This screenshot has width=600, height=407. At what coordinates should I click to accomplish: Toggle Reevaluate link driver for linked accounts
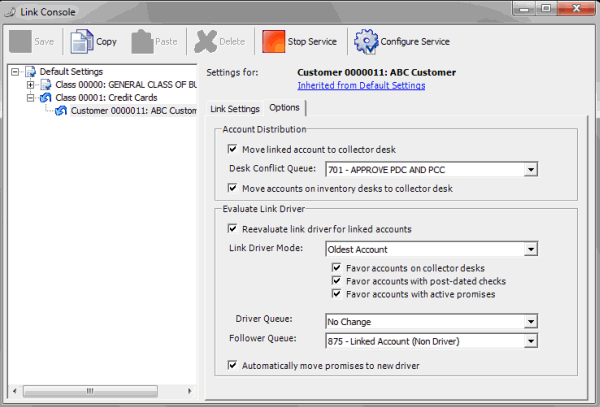232,228
